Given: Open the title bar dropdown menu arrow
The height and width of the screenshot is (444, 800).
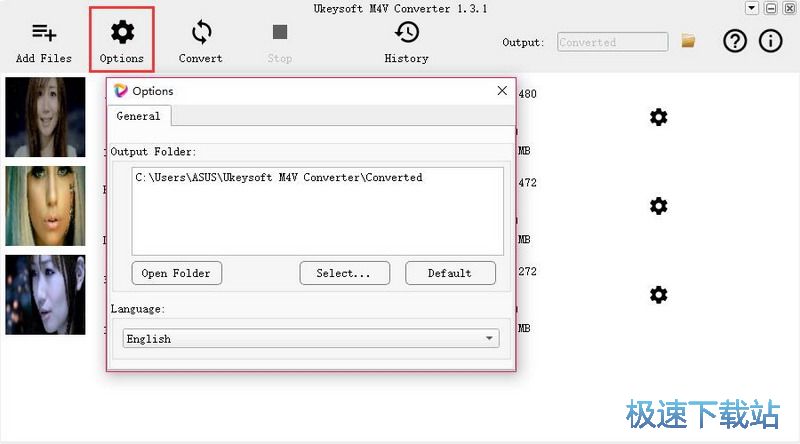Looking at the screenshot, I should (x=752, y=8).
